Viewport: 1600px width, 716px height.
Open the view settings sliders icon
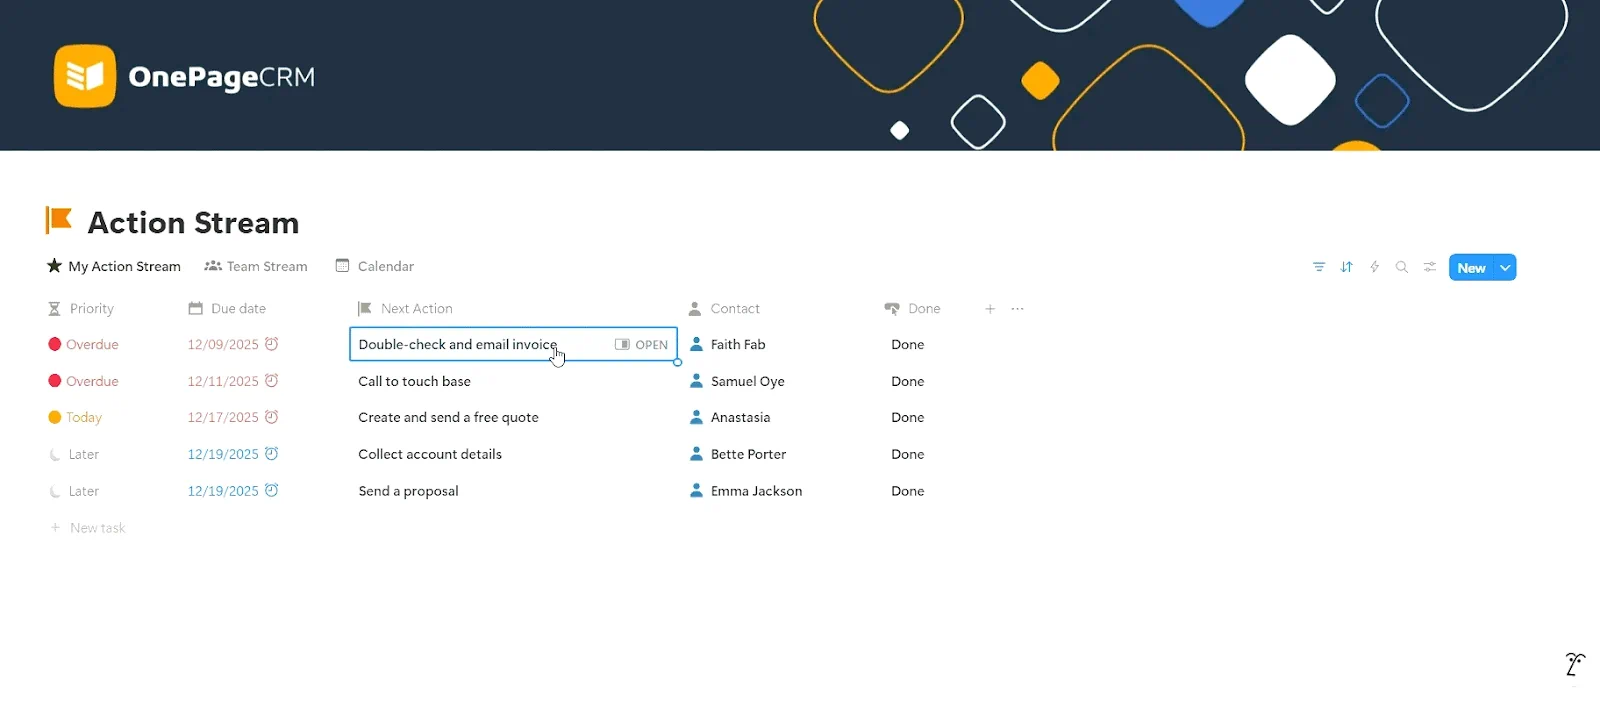[x=1430, y=267]
